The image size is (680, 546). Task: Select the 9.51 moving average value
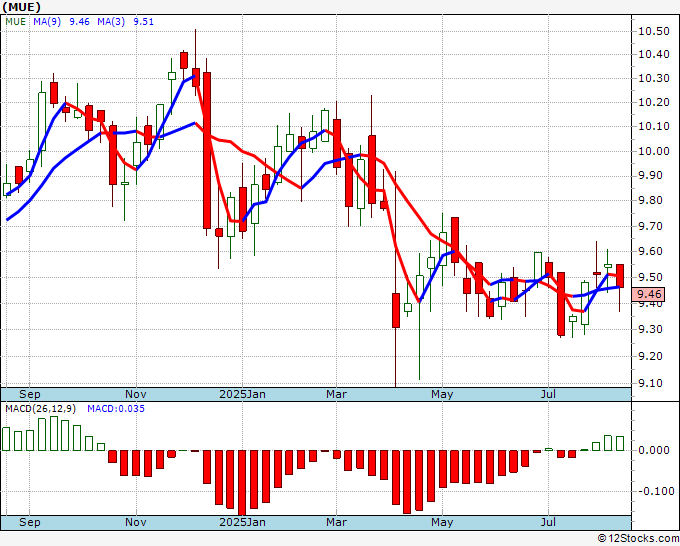pyautogui.click(x=144, y=22)
